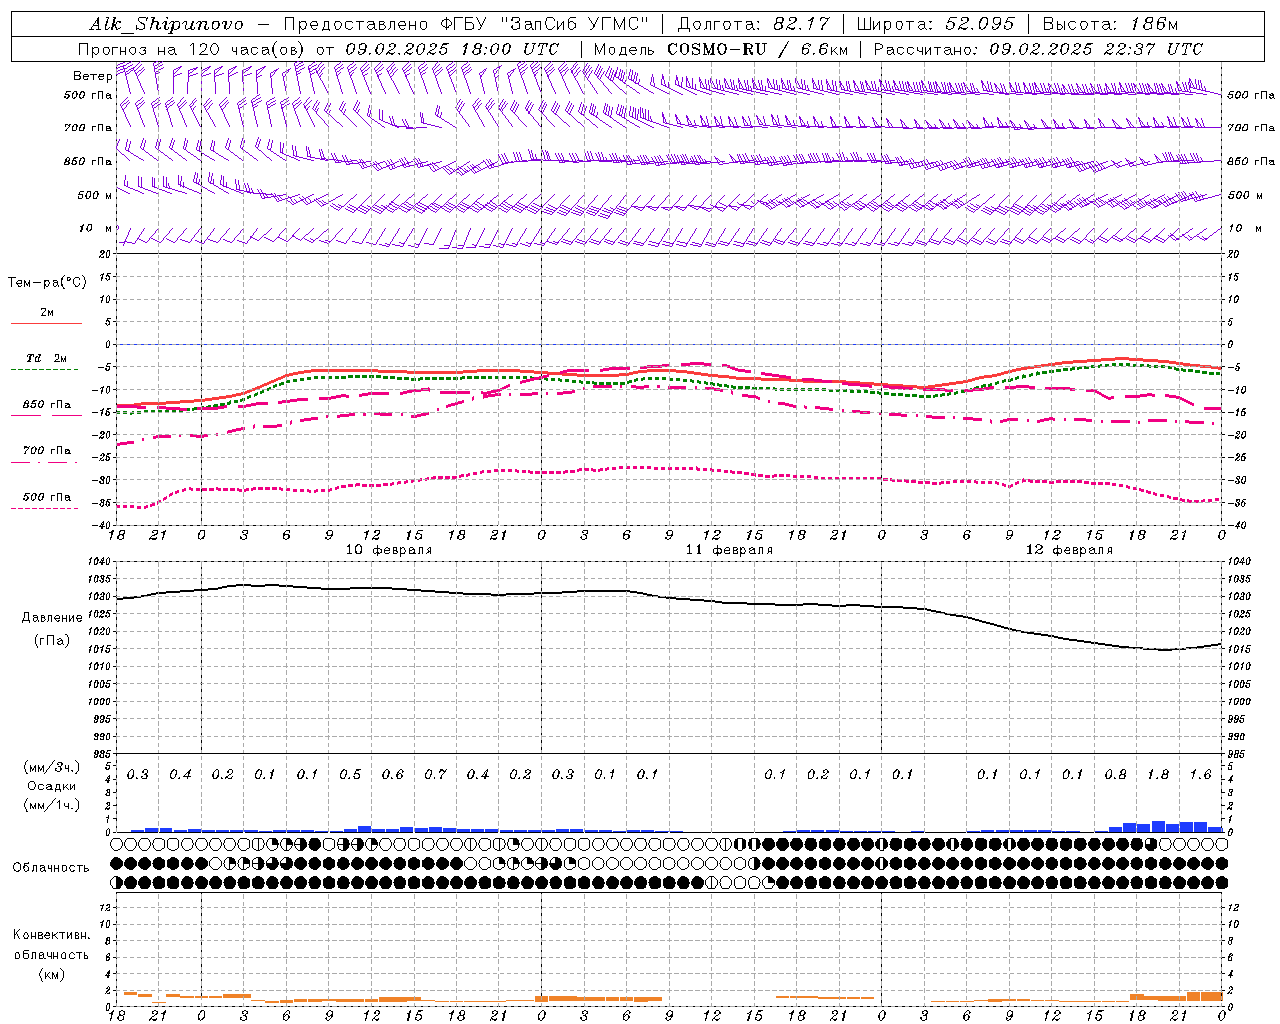
Task: Click the Ветер wind panel label
Action: pyautogui.click(x=92, y=76)
